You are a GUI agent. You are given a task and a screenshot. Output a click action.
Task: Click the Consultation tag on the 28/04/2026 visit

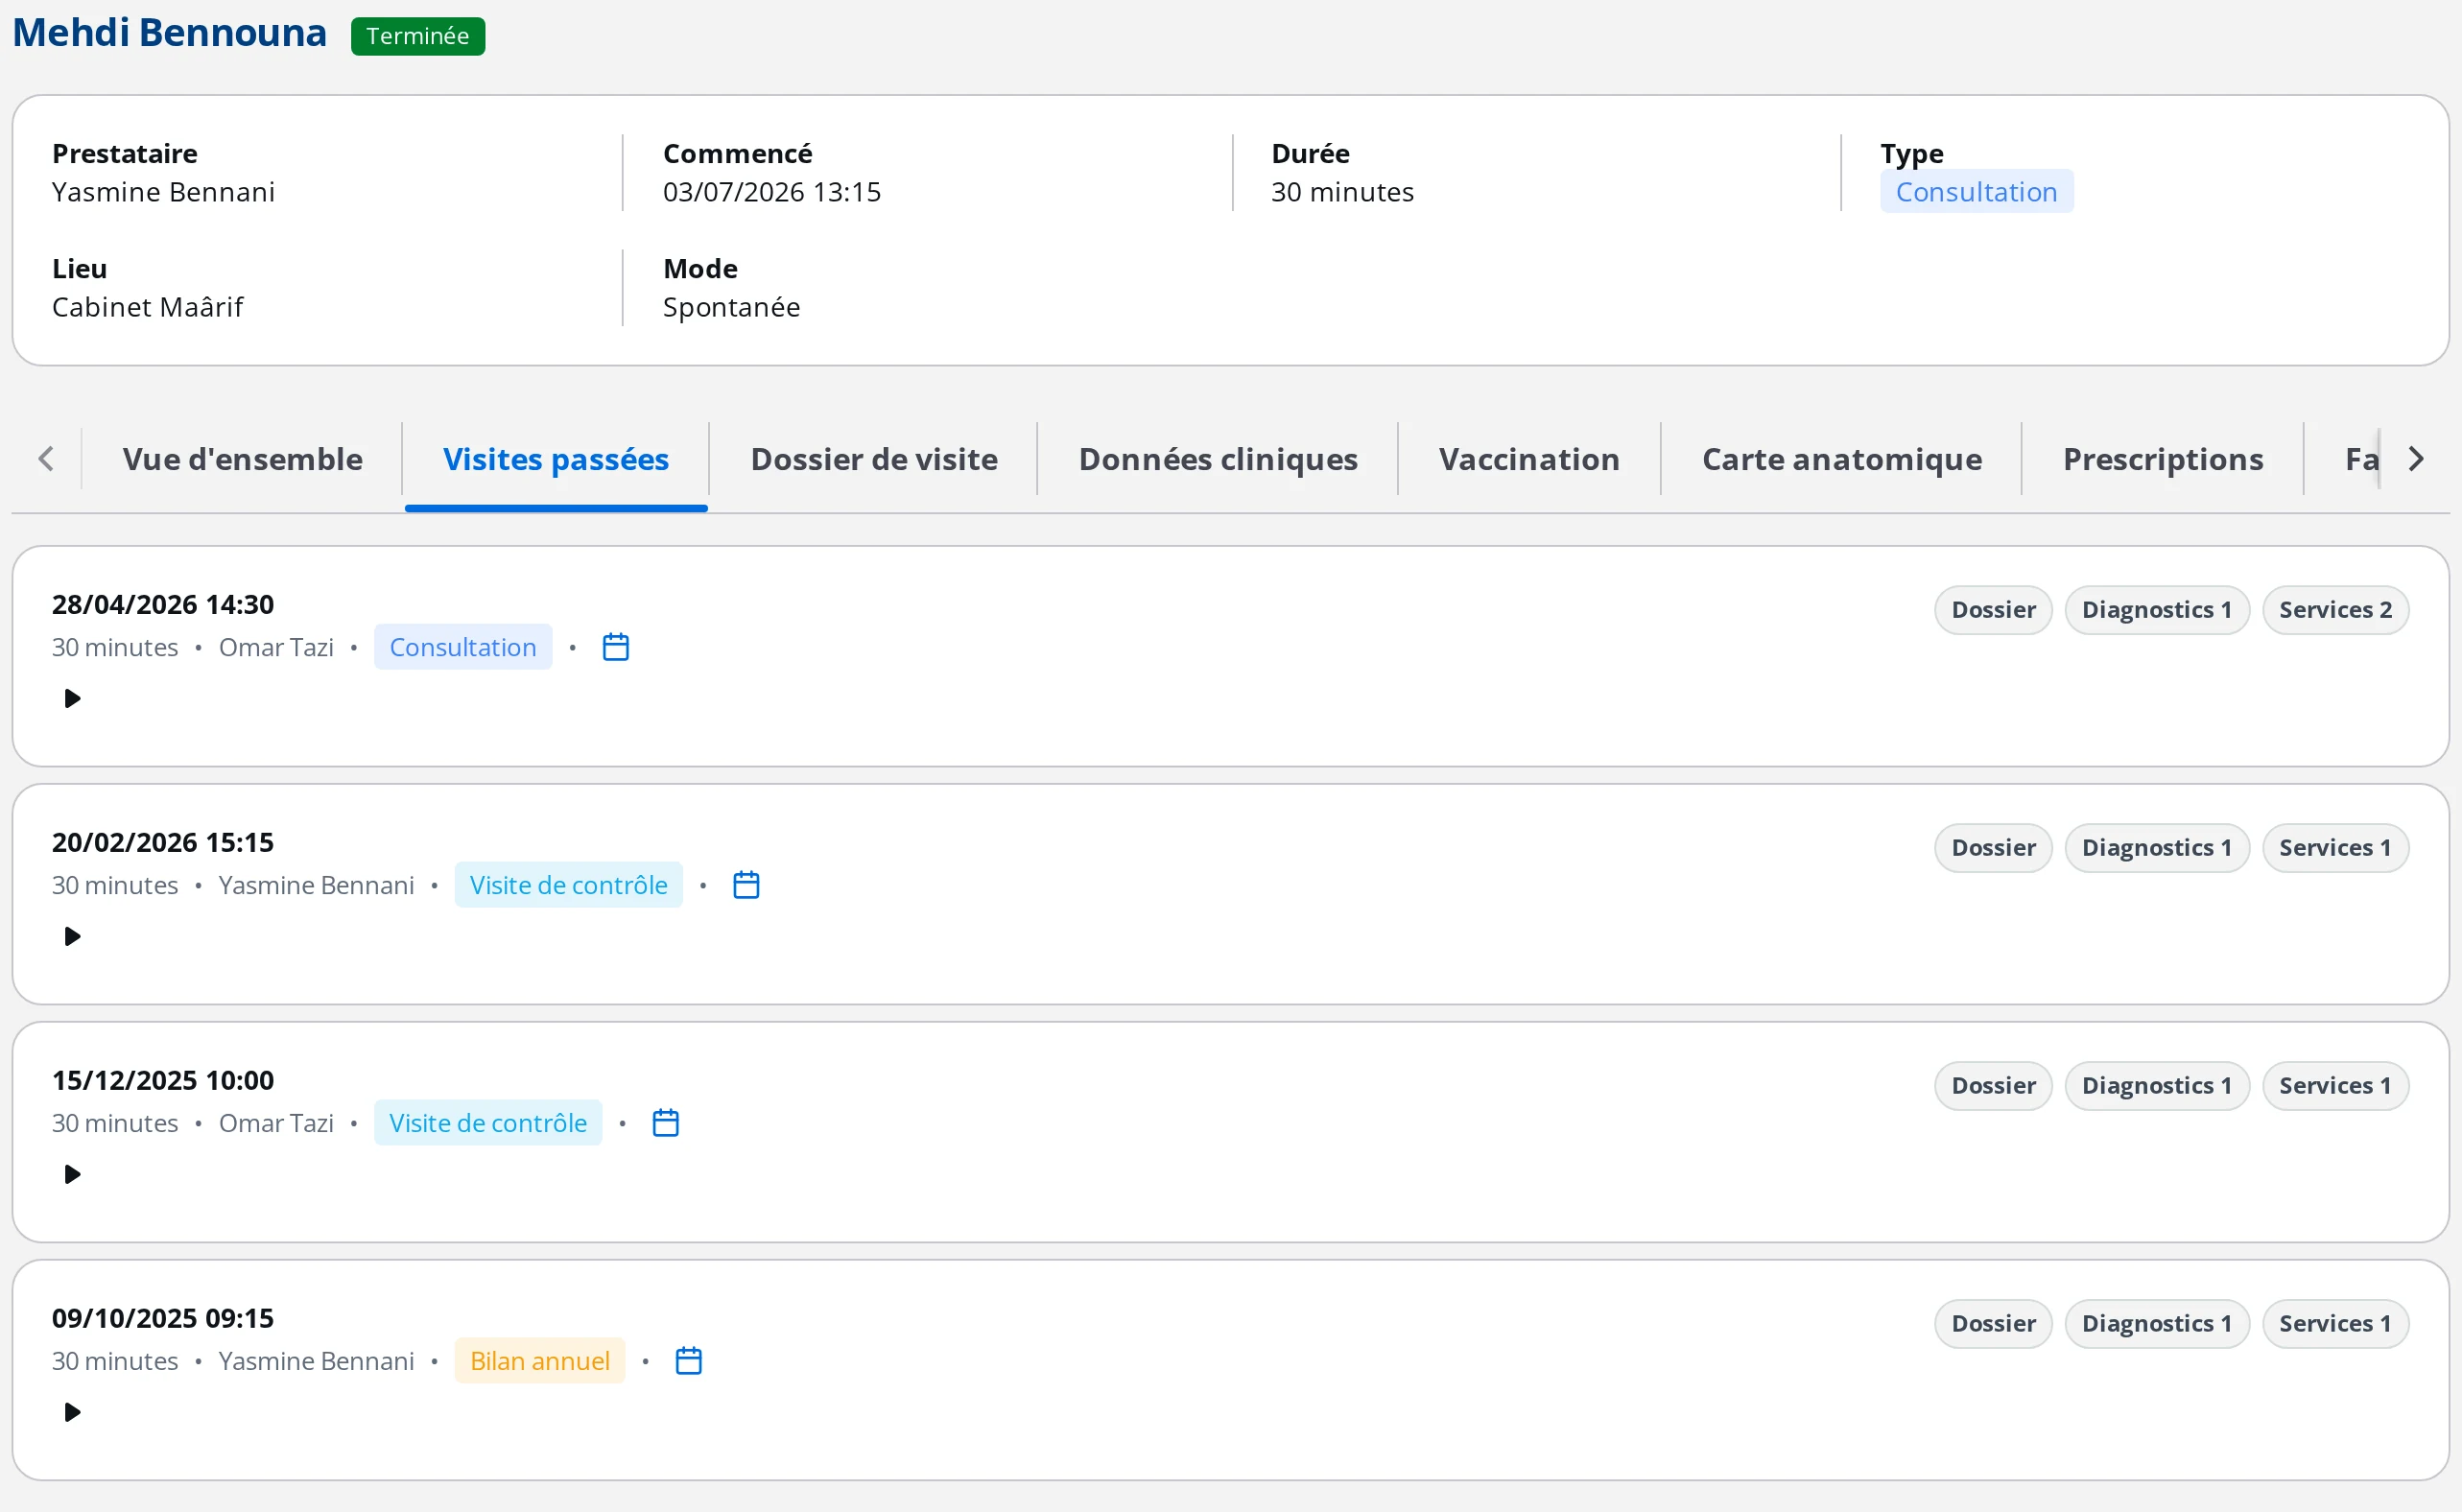(x=463, y=647)
